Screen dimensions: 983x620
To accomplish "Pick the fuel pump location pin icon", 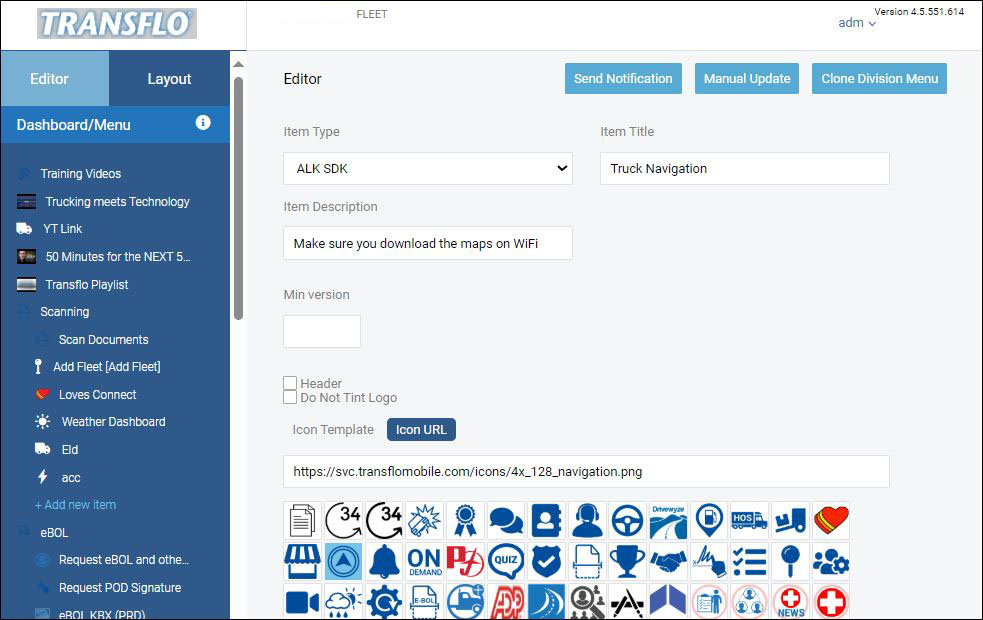I will coord(709,520).
